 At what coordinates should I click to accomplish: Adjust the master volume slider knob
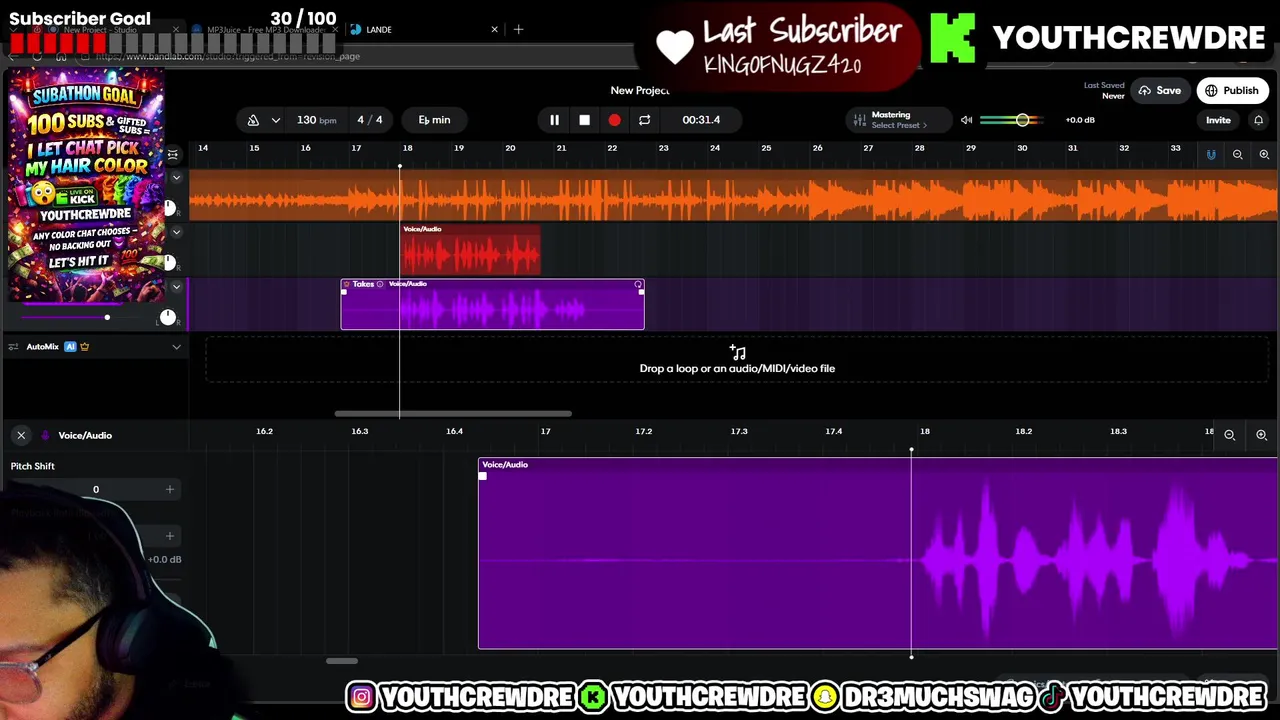tap(1022, 120)
